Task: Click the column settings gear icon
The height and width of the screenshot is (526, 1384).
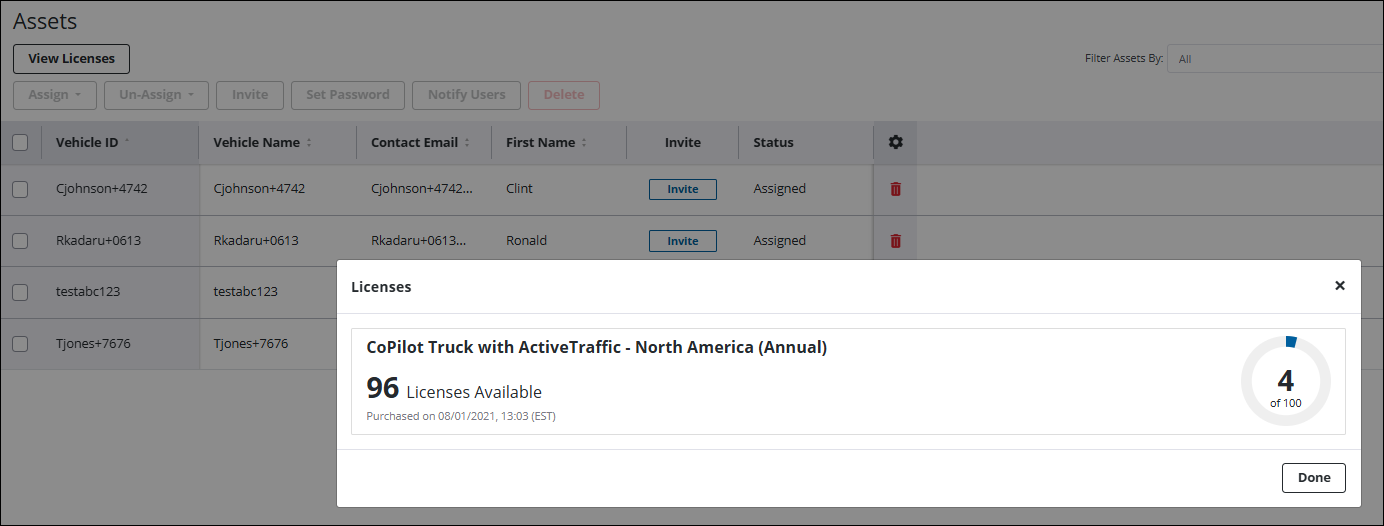Action: [895, 142]
